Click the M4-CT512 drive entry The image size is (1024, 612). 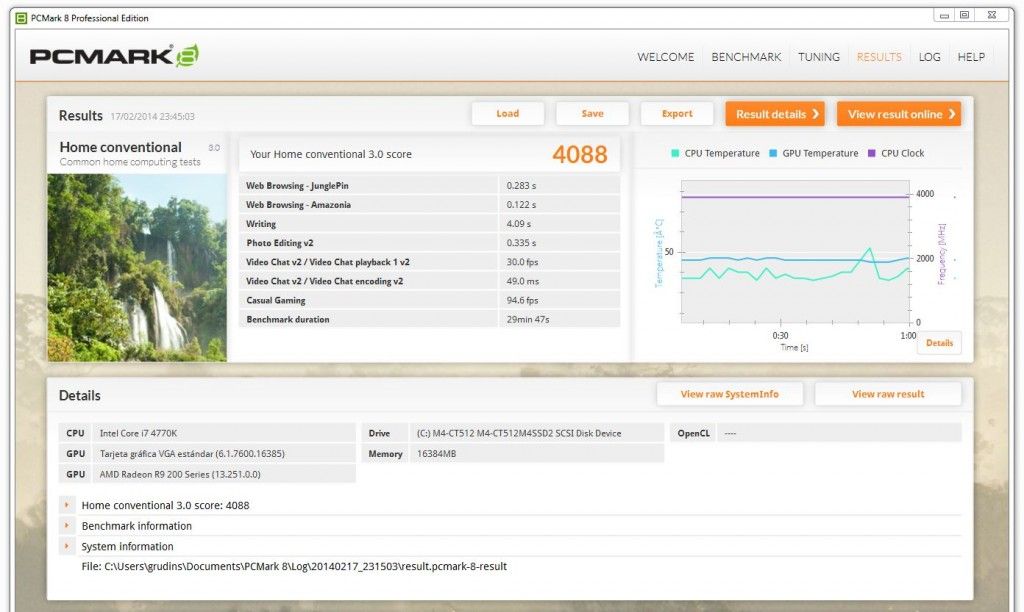(519, 433)
